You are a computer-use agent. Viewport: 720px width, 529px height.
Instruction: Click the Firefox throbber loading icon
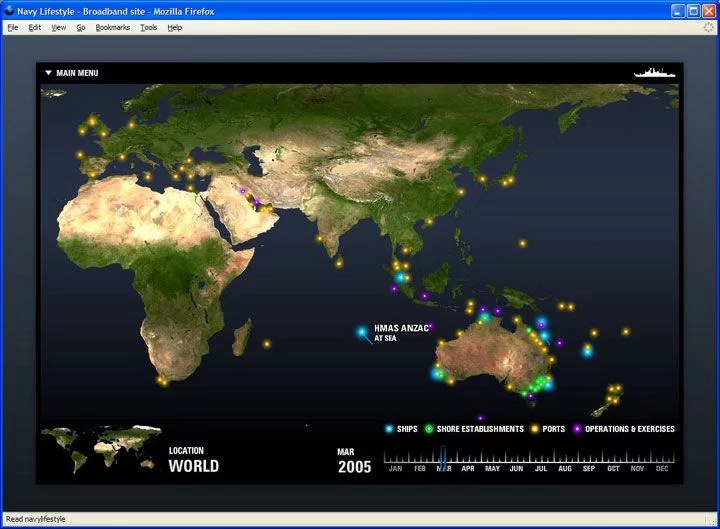point(709,27)
